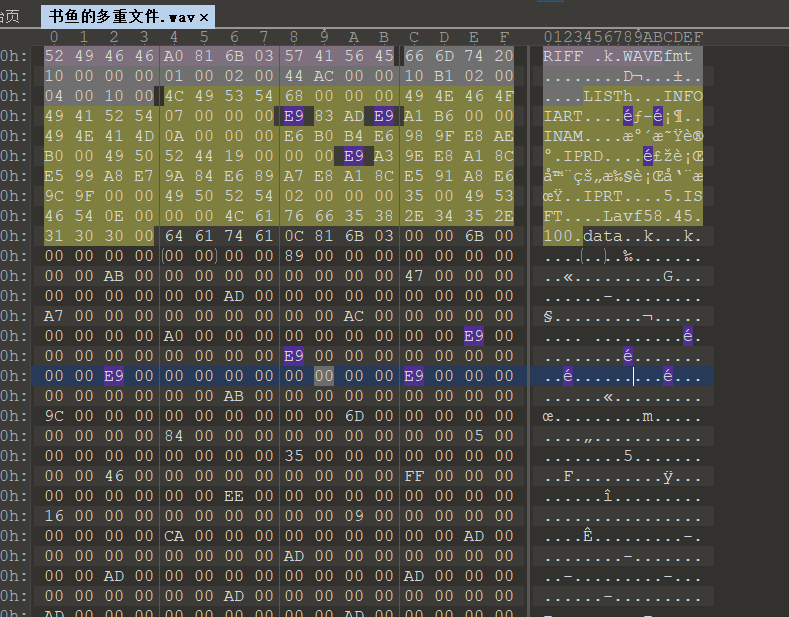Viewport: 789px width, 617px height.
Task: Click byte EE in the hex area
Action: tap(234, 496)
